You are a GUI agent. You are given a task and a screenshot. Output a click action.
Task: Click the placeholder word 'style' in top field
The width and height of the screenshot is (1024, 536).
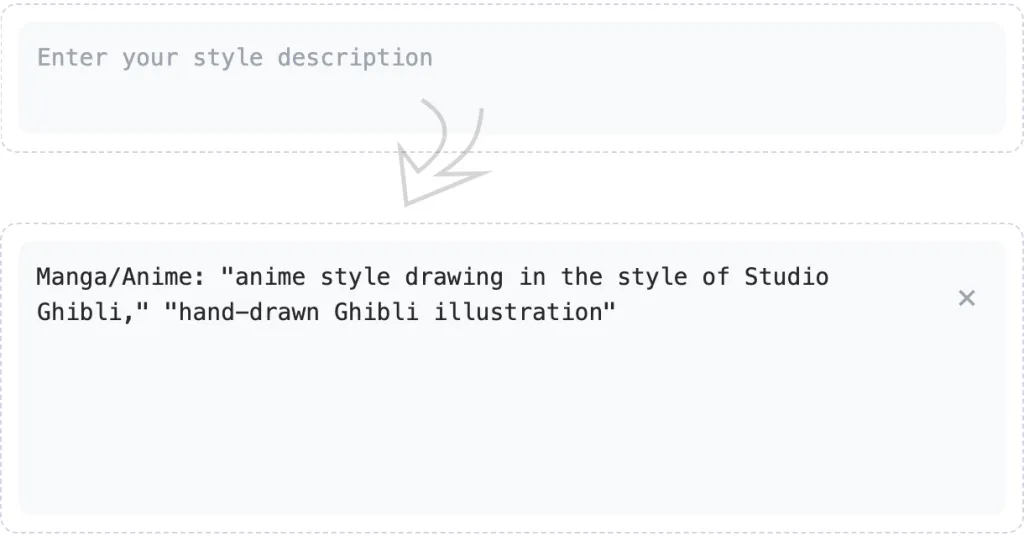point(228,57)
